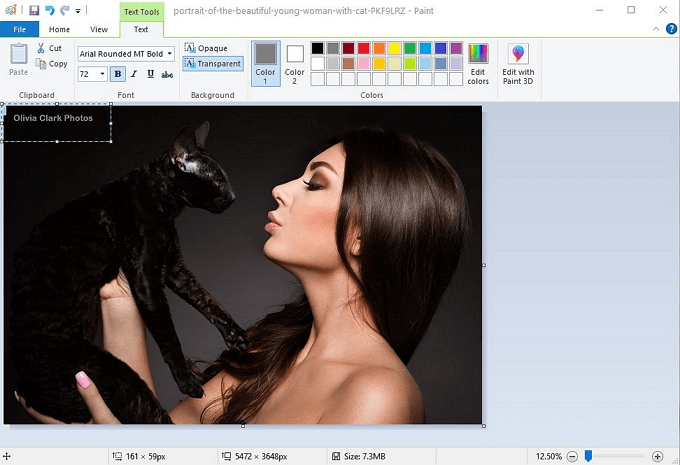Open the Paint app icon menu

10,10
